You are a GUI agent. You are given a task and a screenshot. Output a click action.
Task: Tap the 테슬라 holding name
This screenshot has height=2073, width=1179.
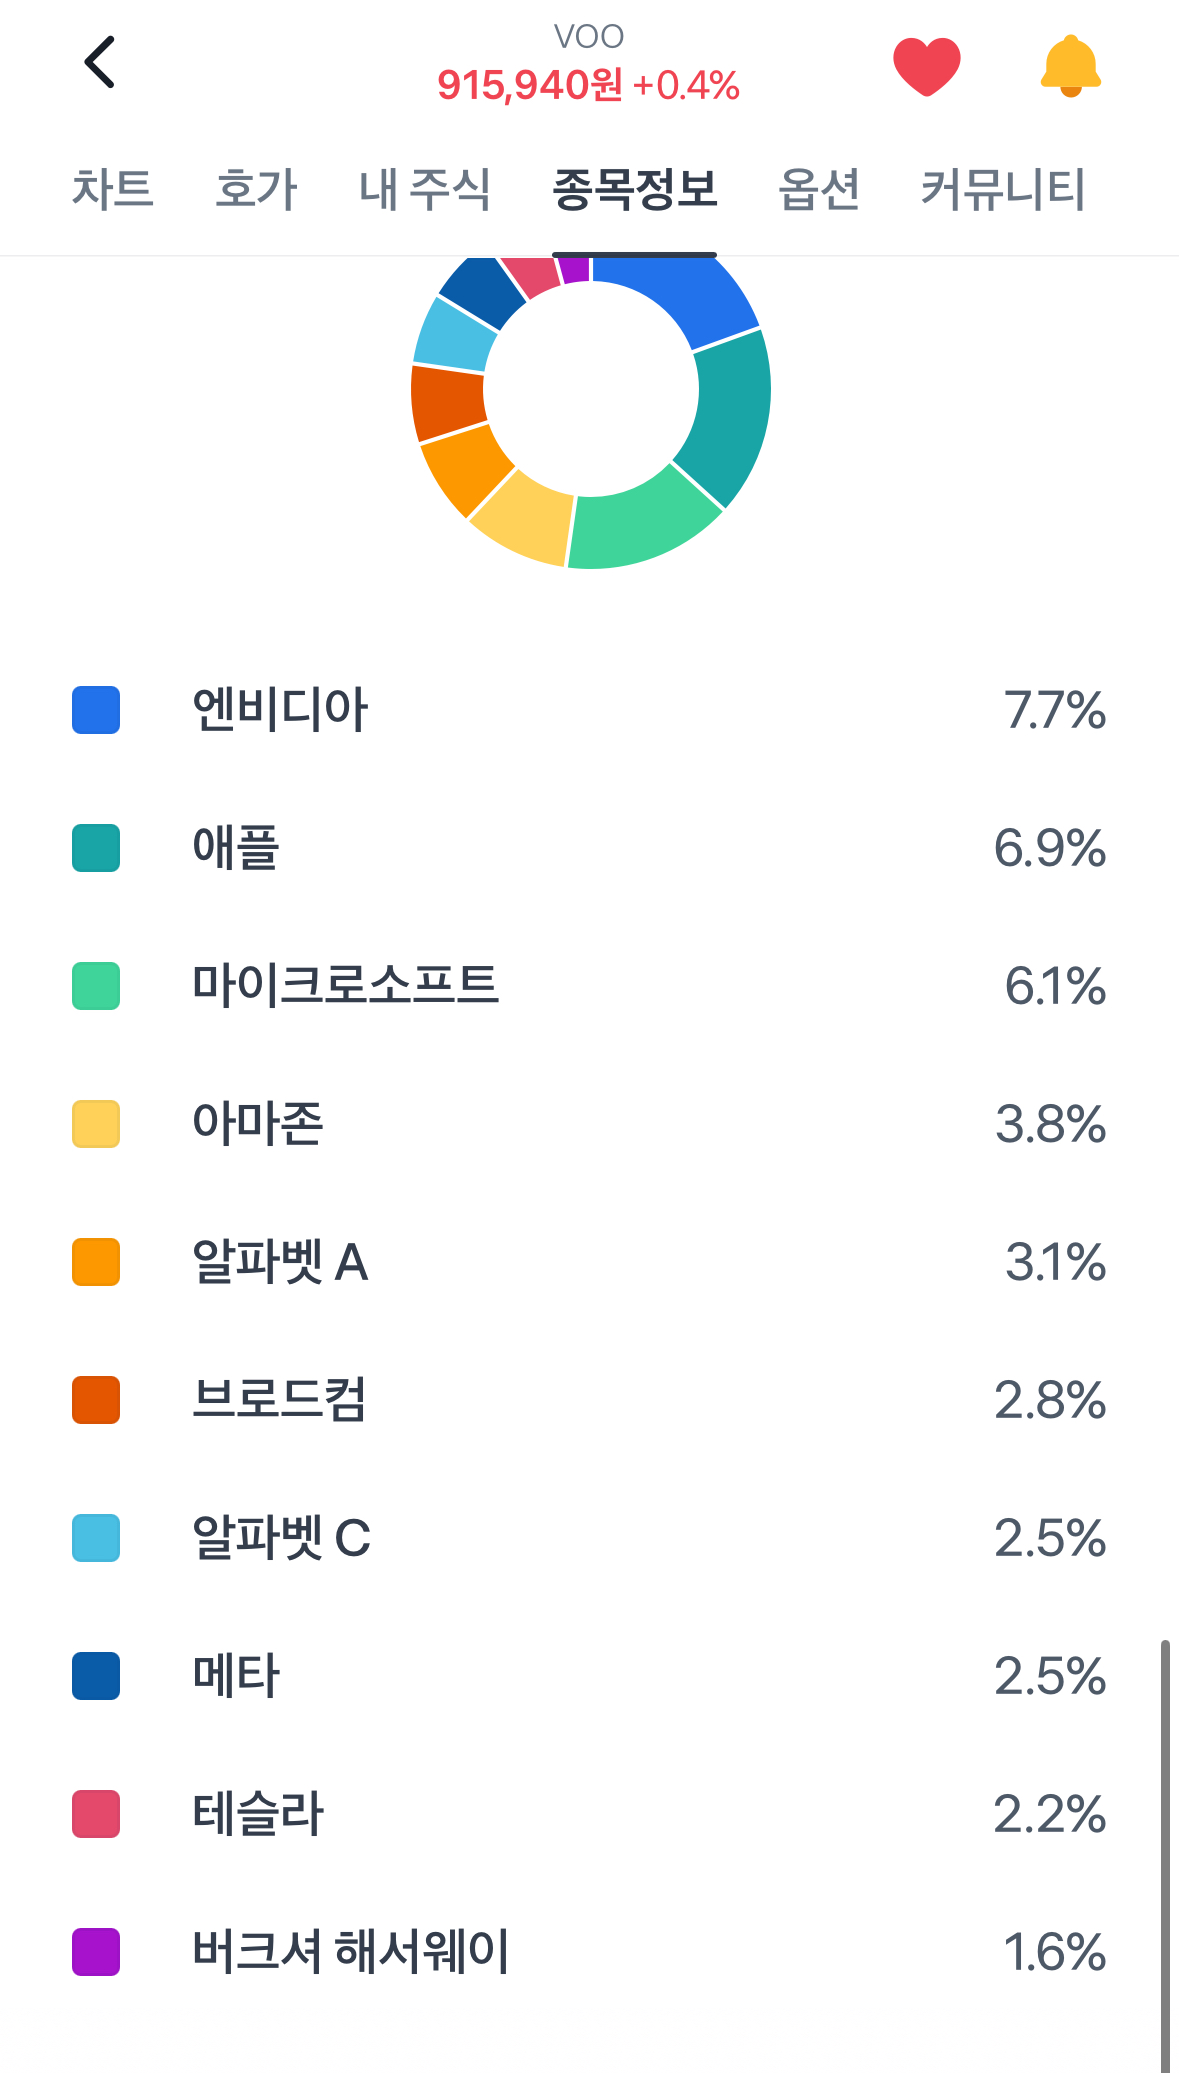258,1814
